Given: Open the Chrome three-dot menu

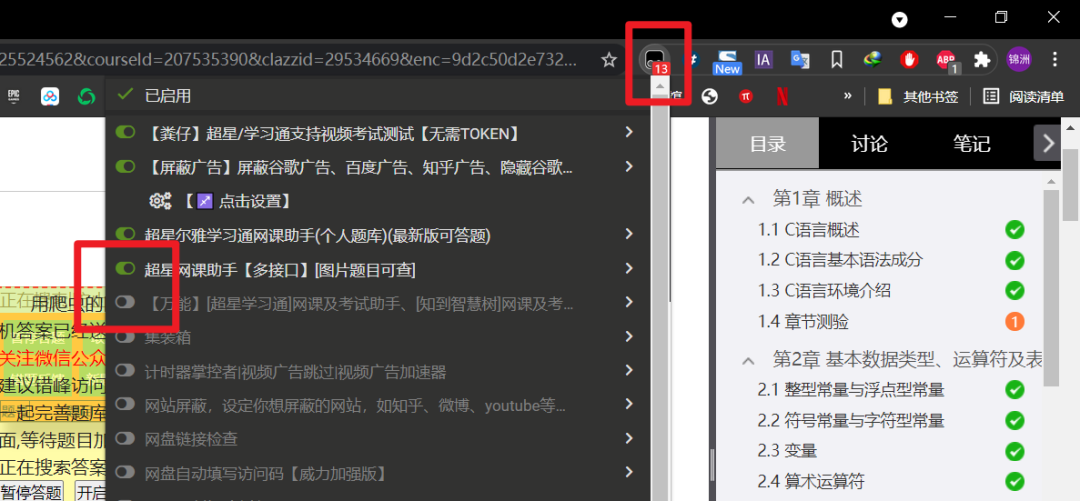Looking at the screenshot, I should click(x=1055, y=60).
